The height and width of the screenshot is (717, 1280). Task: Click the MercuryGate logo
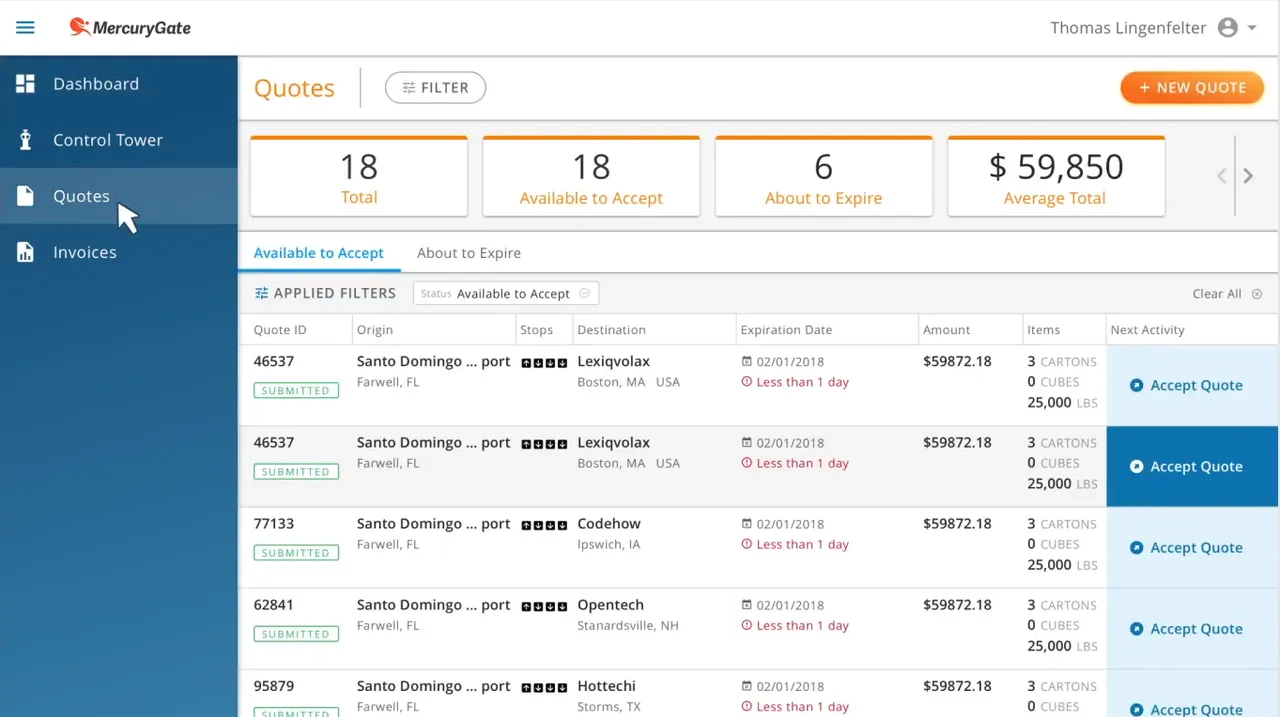point(130,28)
